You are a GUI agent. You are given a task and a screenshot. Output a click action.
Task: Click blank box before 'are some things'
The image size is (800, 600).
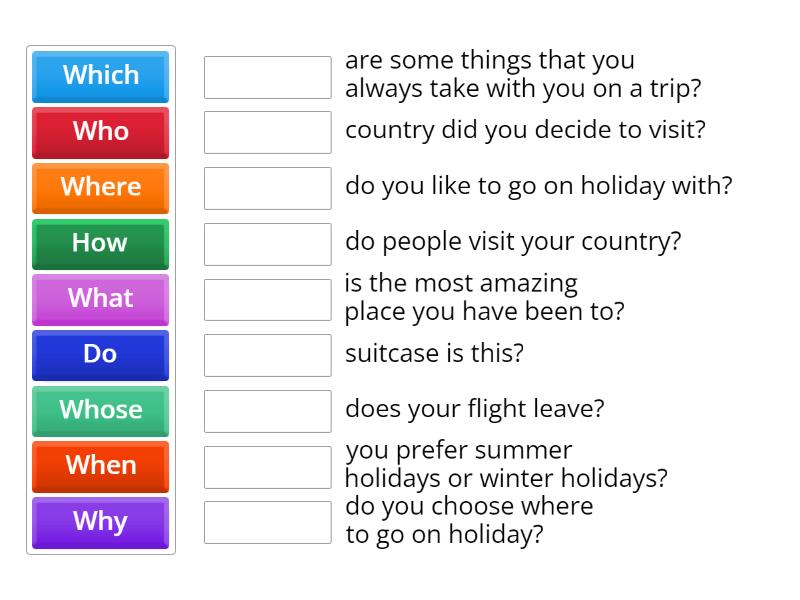click(268, 78)
